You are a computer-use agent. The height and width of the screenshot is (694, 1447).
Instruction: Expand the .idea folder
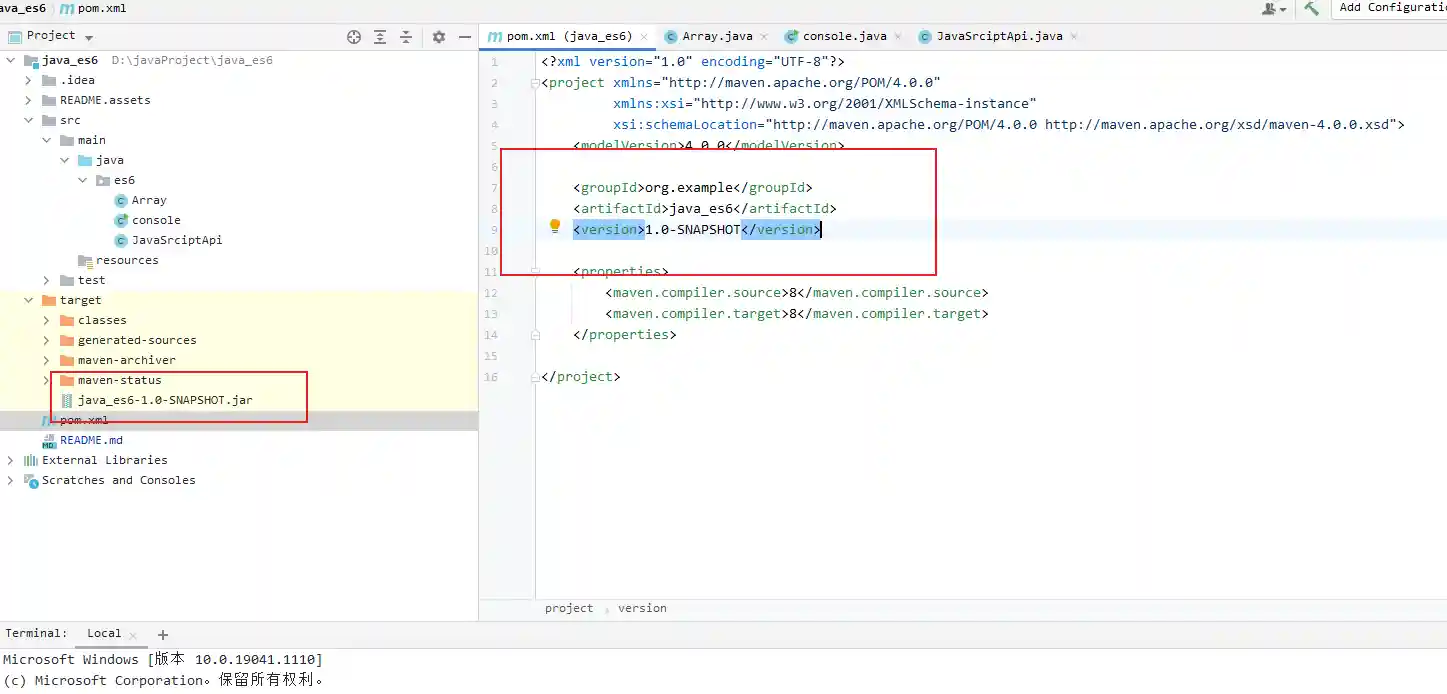[x=29, y=80]
